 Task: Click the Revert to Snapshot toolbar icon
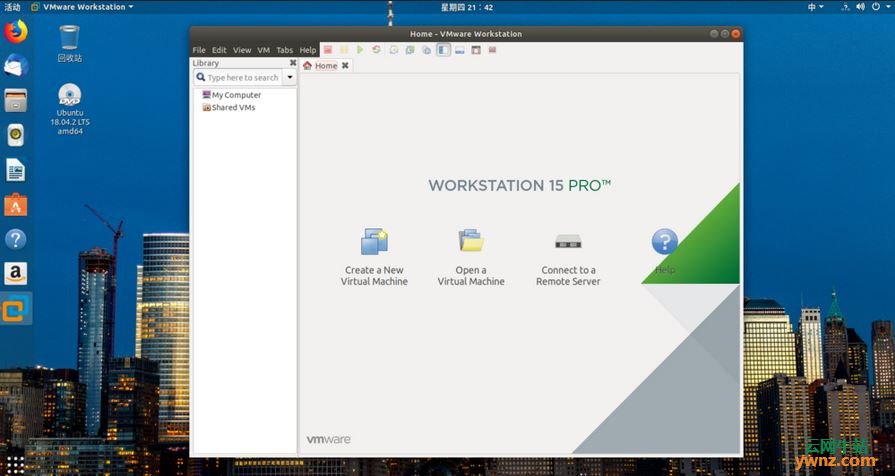point(410,50)
